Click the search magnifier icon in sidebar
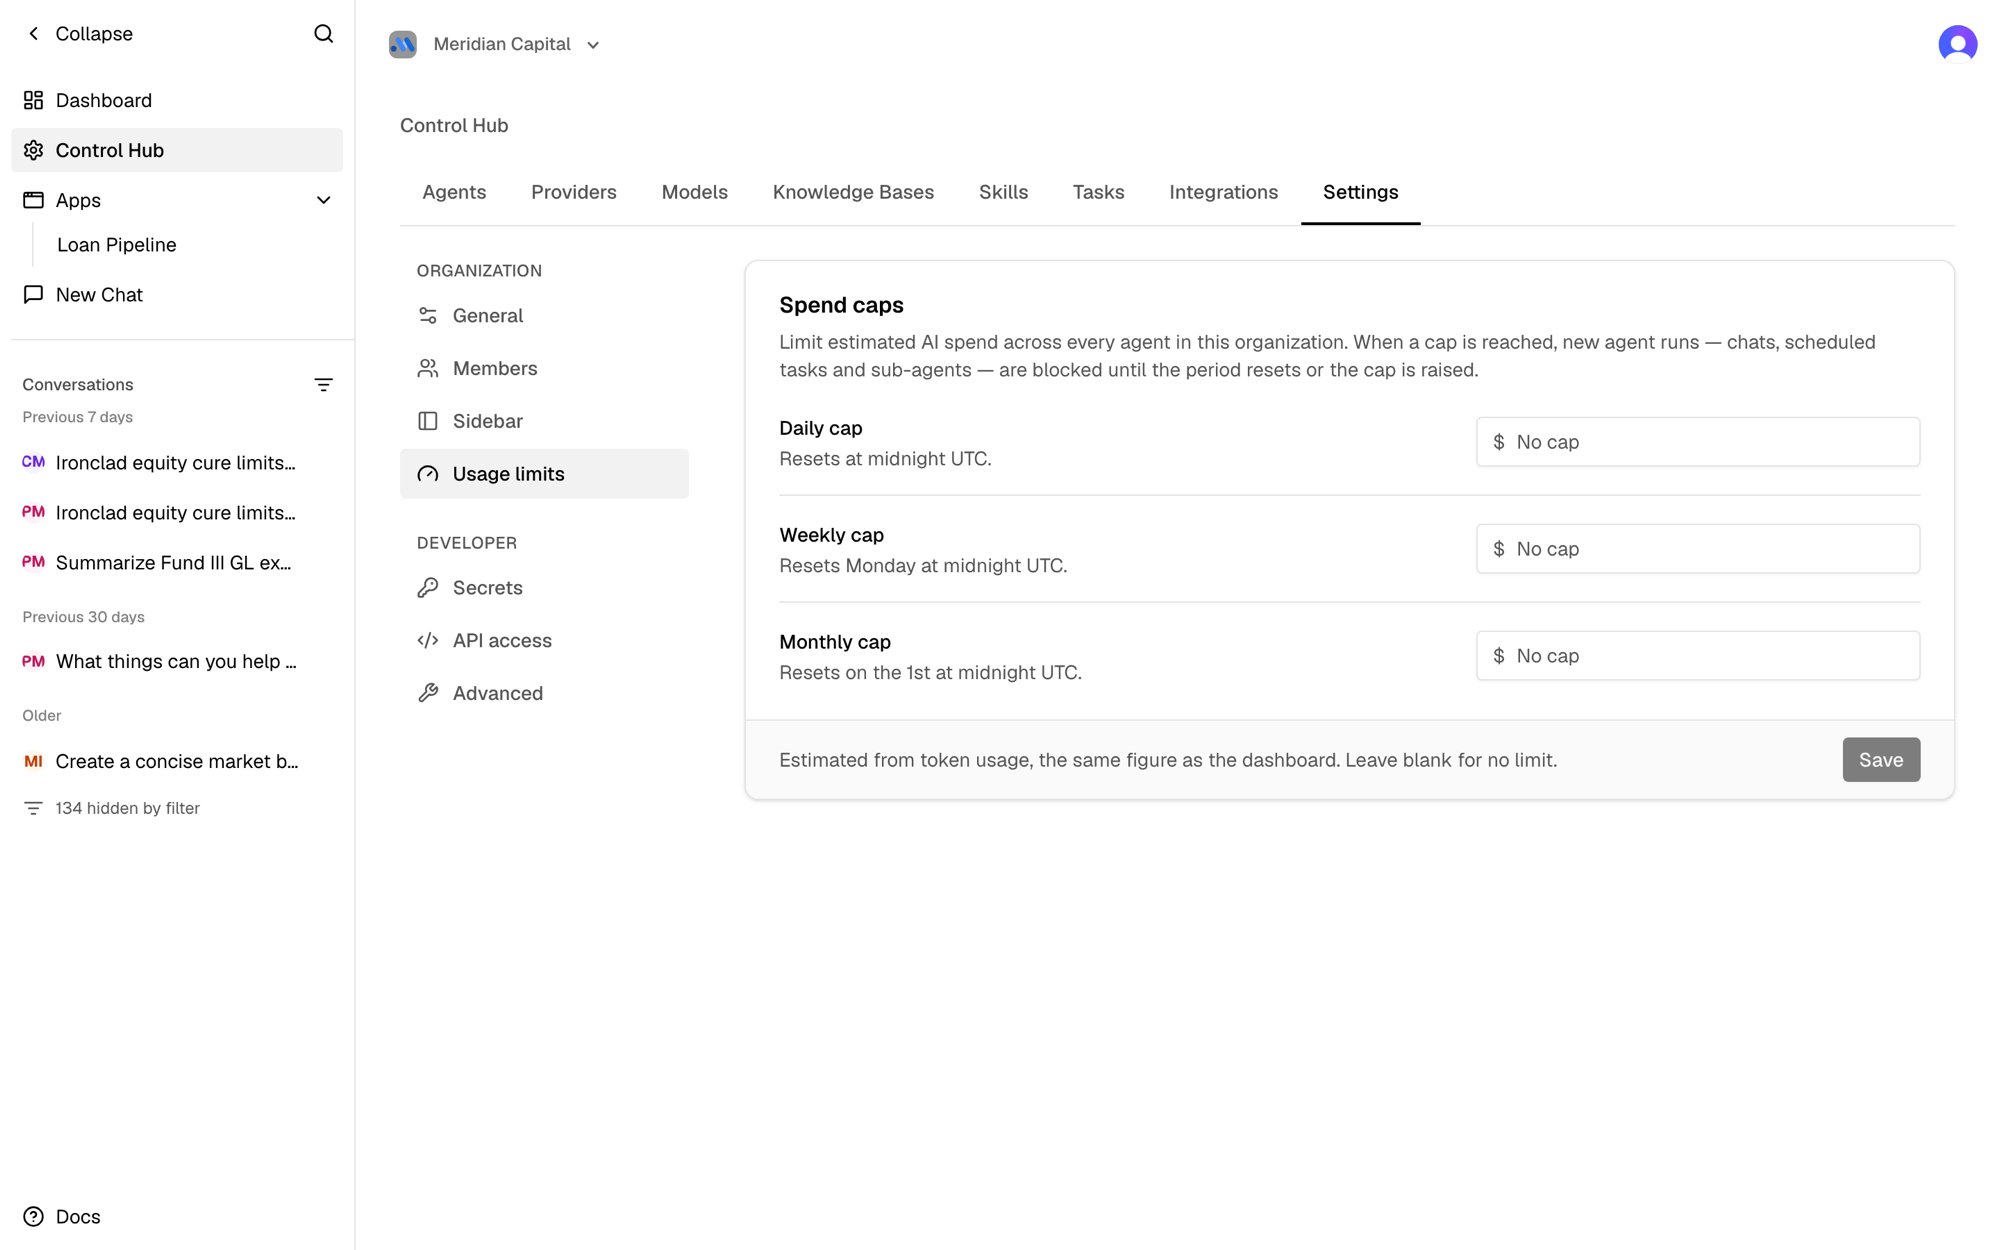This screenshot has height=1250, width=2000. 323,34
